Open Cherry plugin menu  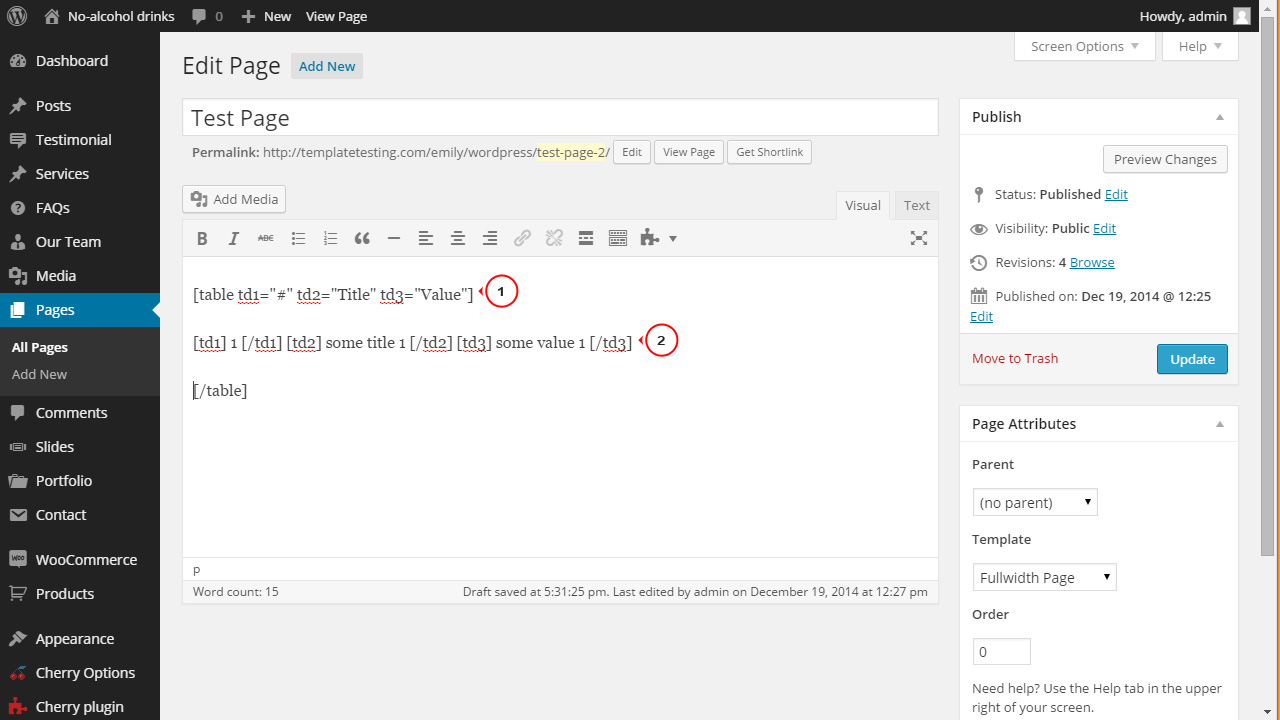(x=80, y=707)
